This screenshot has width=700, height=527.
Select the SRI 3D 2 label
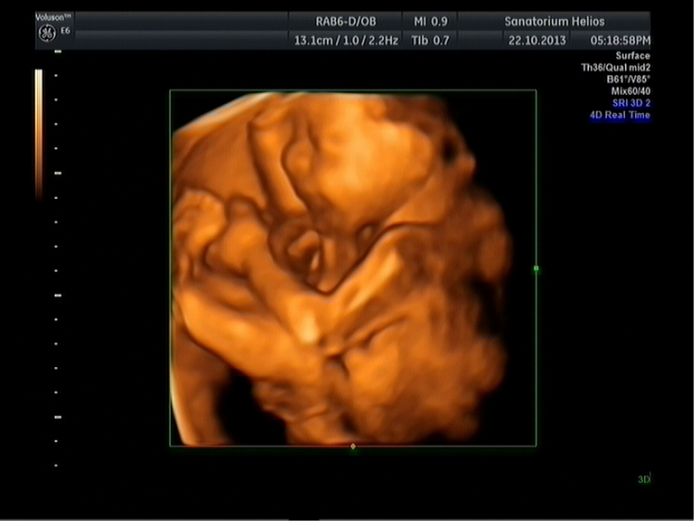(625, 104)
